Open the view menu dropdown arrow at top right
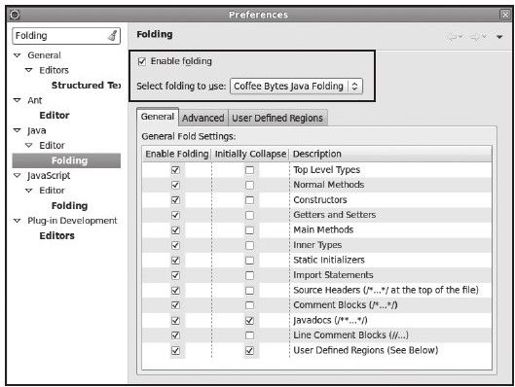This screenshot has height=387, width=515. [x=499, y=37]
